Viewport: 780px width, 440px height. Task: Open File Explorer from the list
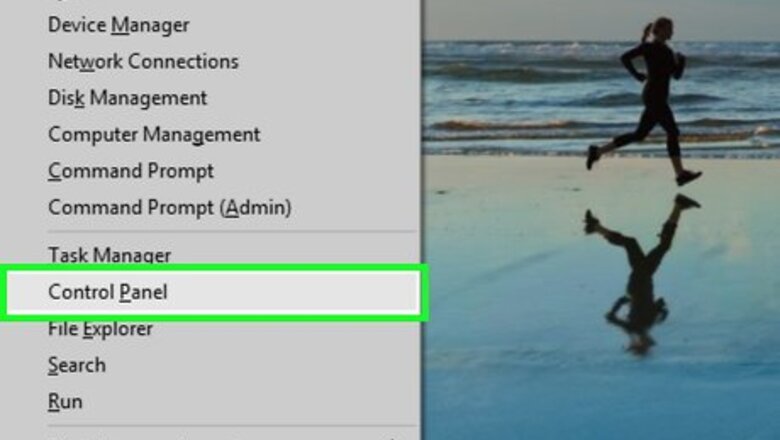coord(100,329)
